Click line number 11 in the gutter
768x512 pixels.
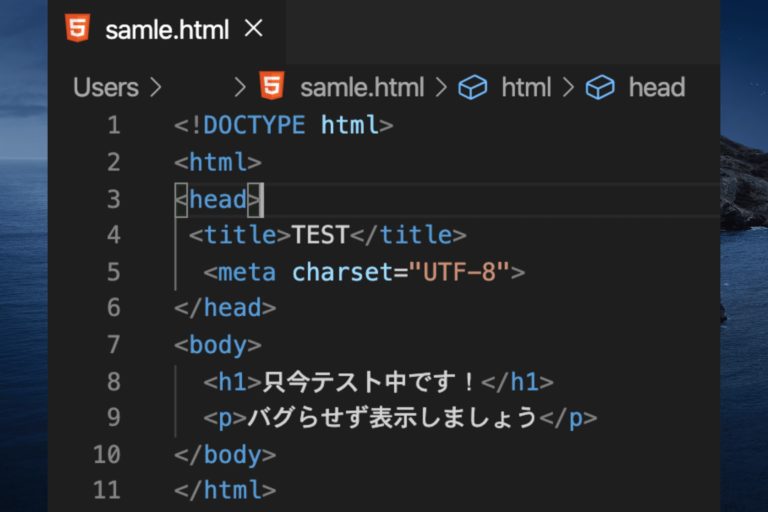pos(106,490)
